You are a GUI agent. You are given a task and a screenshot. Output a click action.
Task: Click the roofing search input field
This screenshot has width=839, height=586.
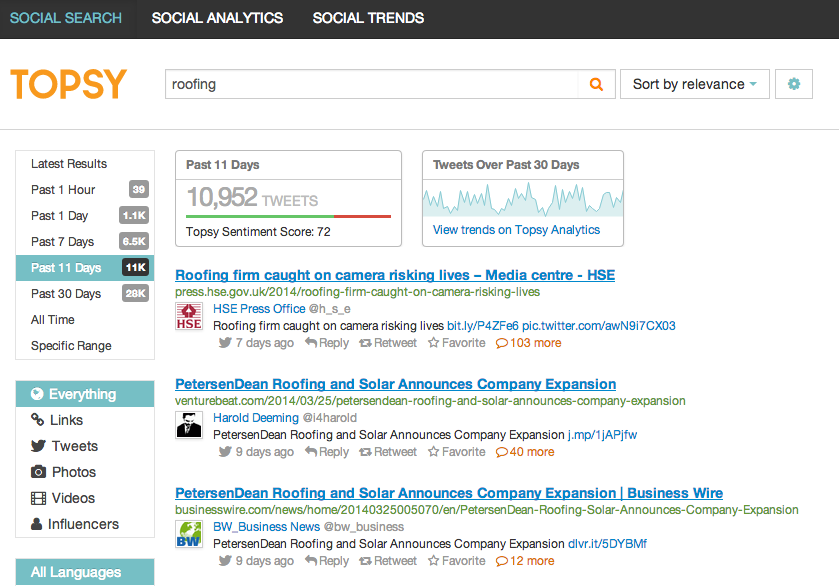(371, 84)
